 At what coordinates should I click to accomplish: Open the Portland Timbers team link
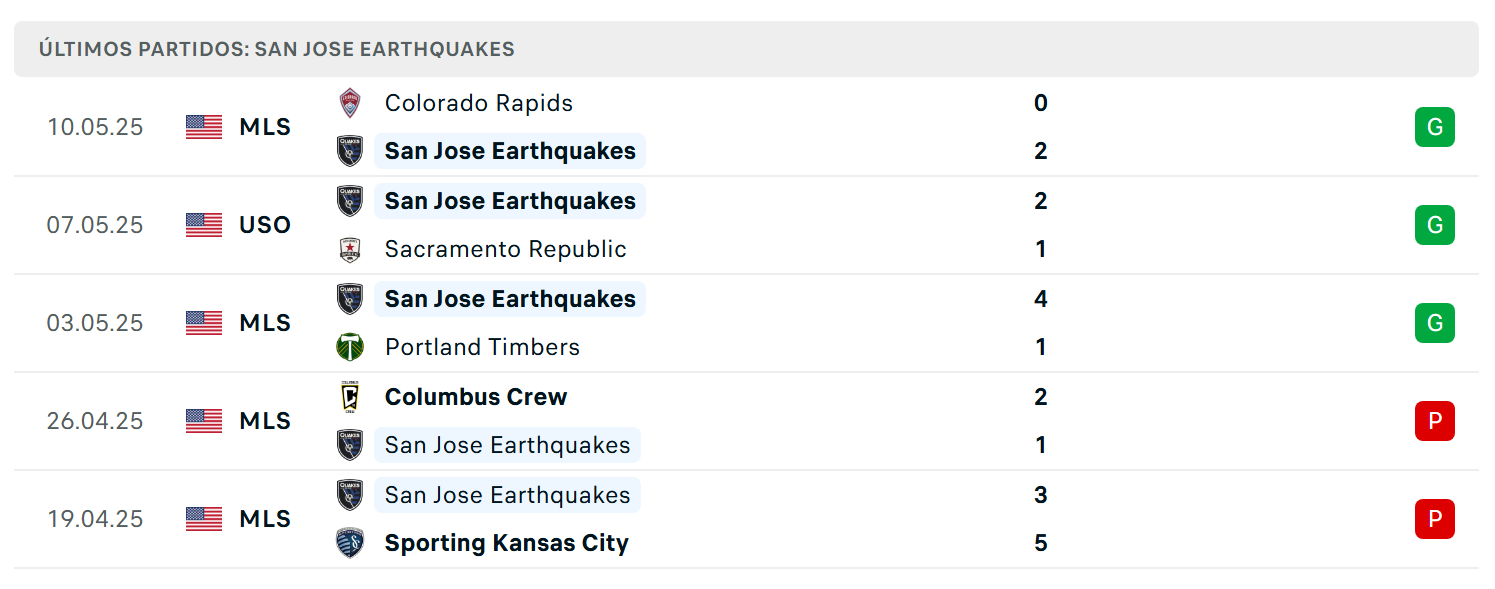[483, 347]
